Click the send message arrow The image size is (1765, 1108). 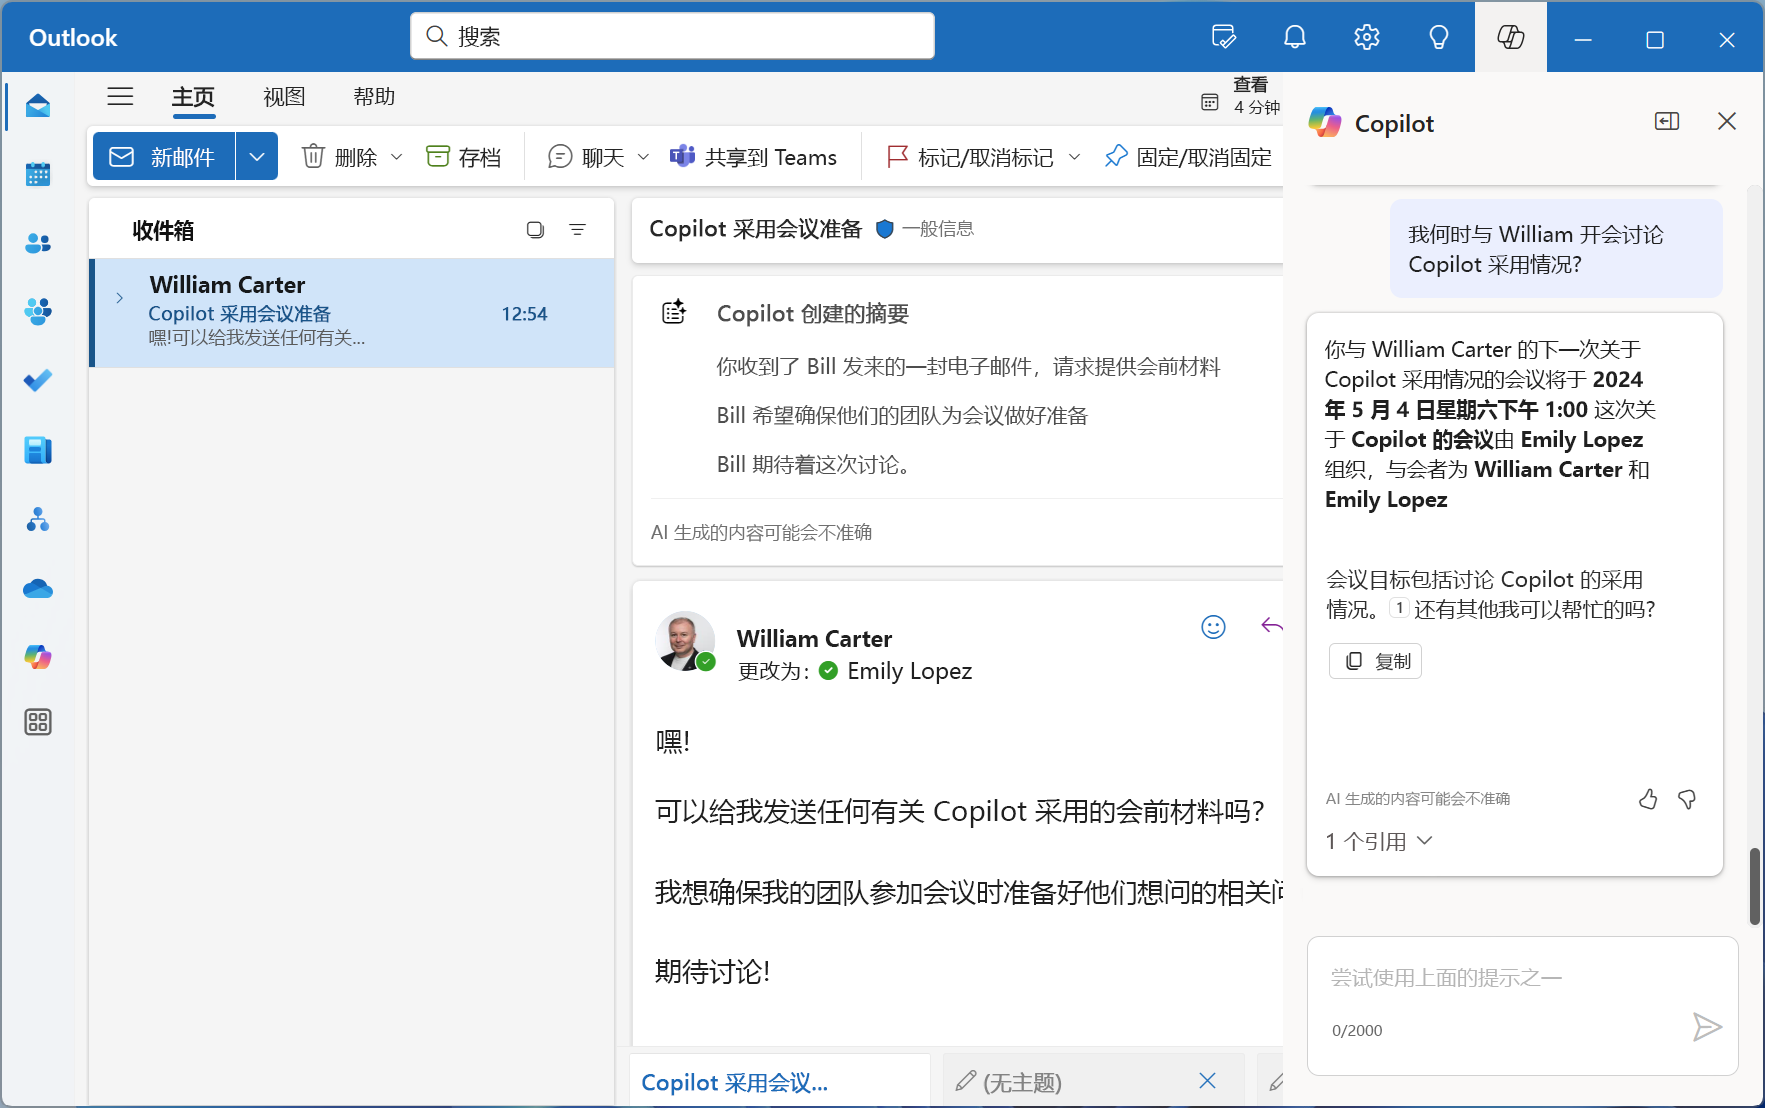[1707, 1027]
